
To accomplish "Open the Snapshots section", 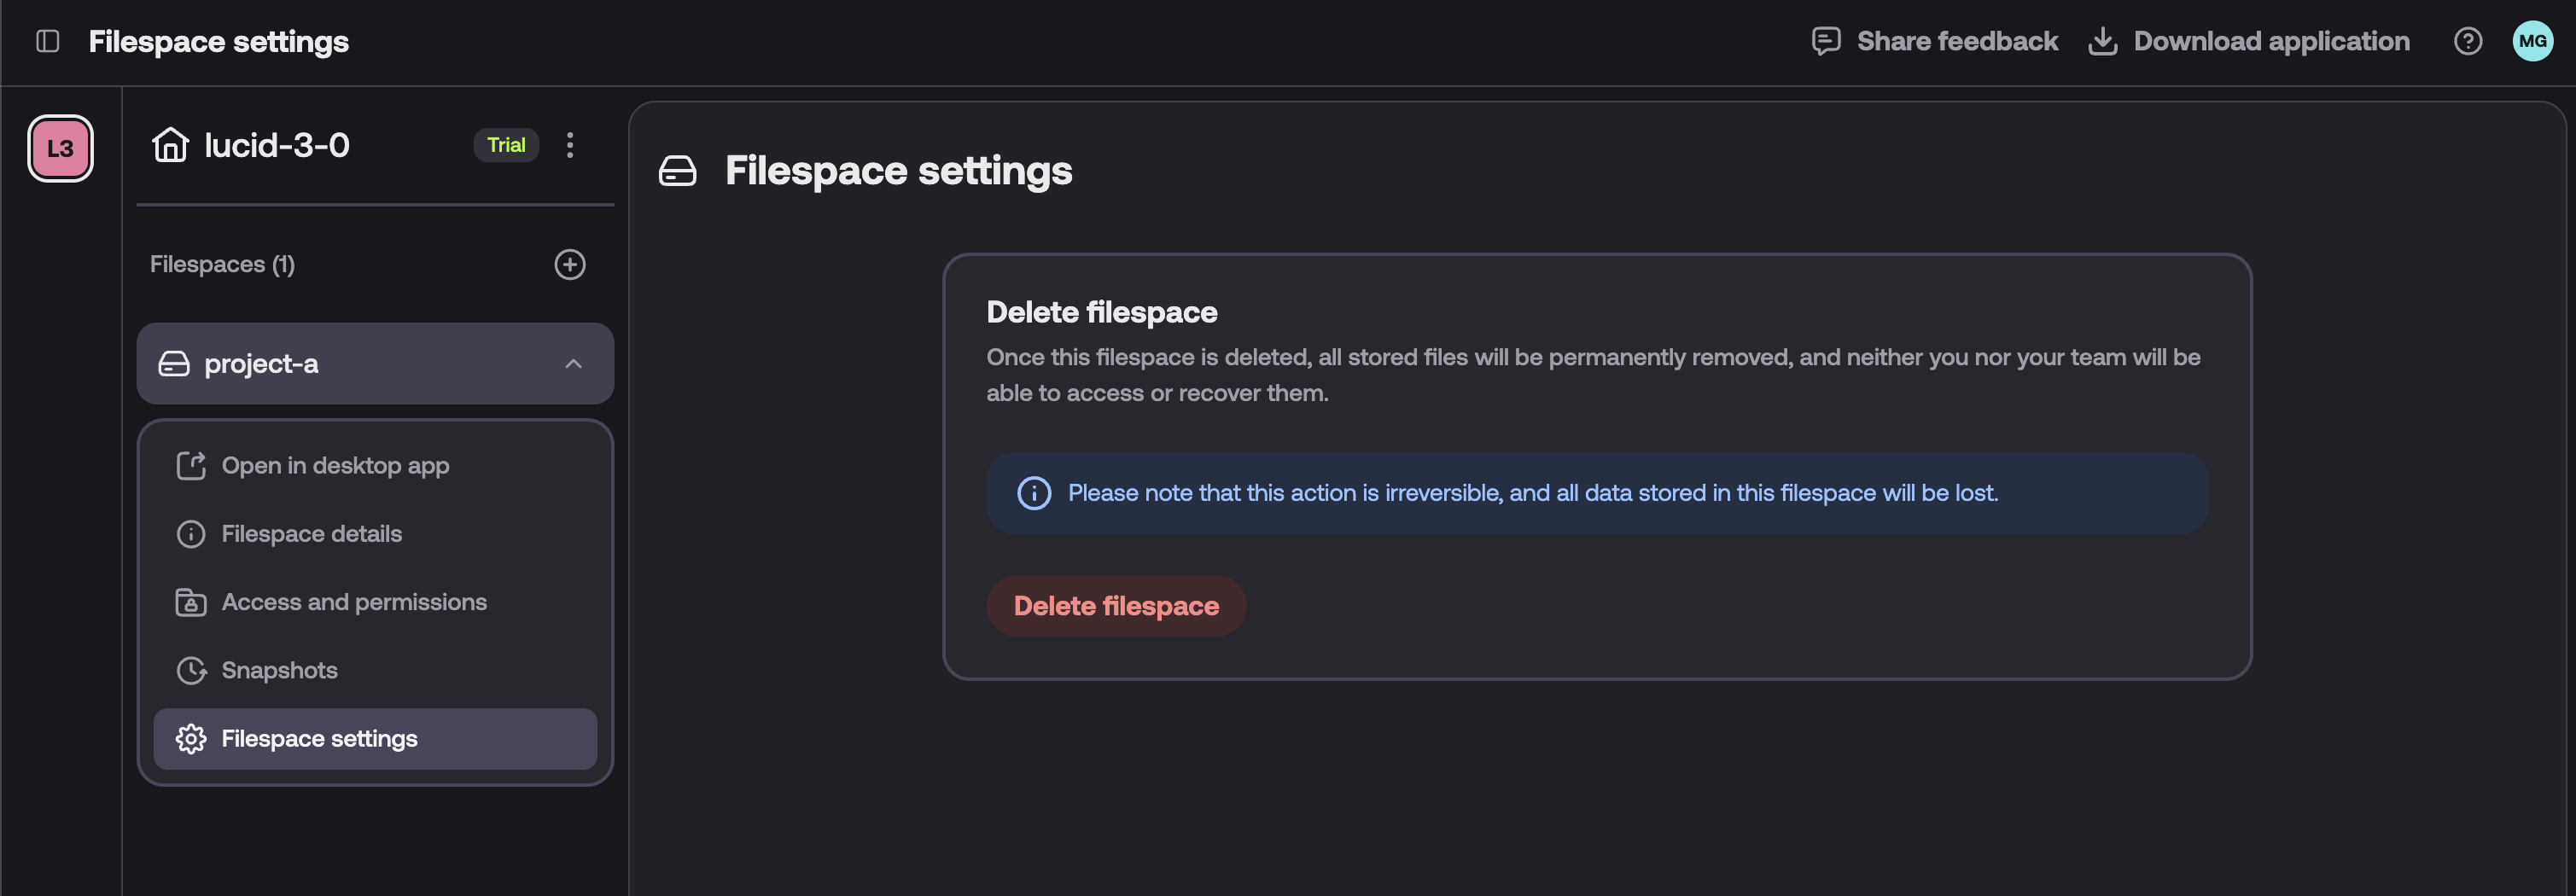I will [x=375, y=670].
